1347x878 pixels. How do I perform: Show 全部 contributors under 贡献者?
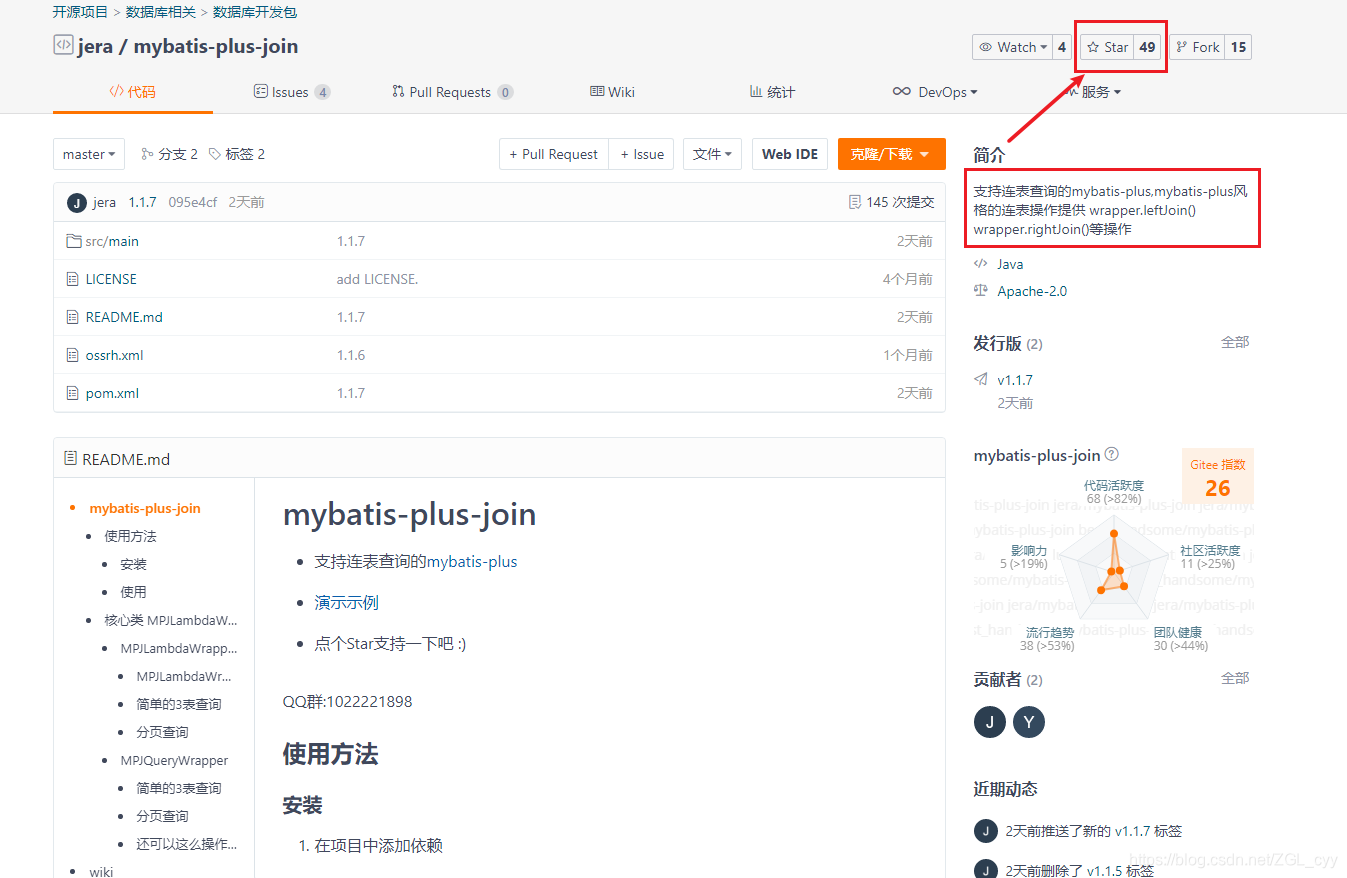[1235, 678]
